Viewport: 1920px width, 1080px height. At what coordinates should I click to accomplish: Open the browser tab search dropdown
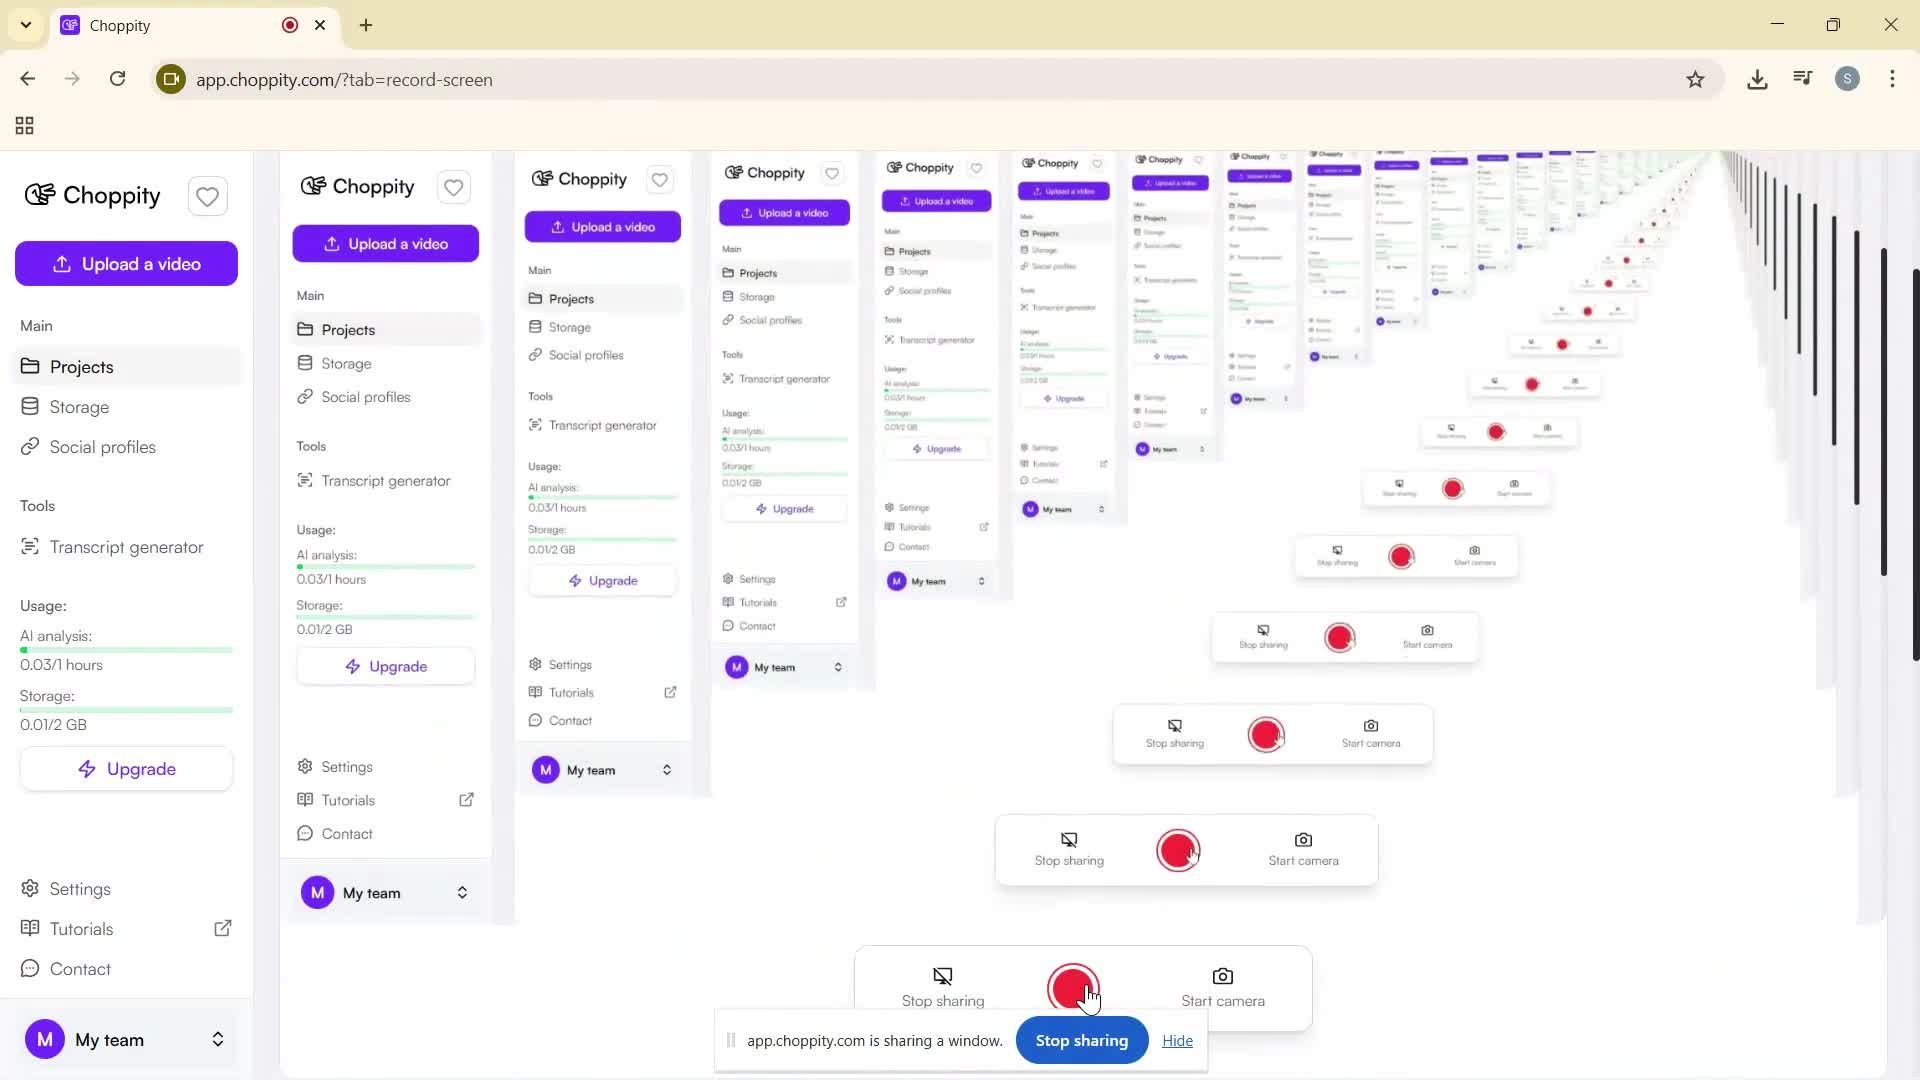[25, 25]
